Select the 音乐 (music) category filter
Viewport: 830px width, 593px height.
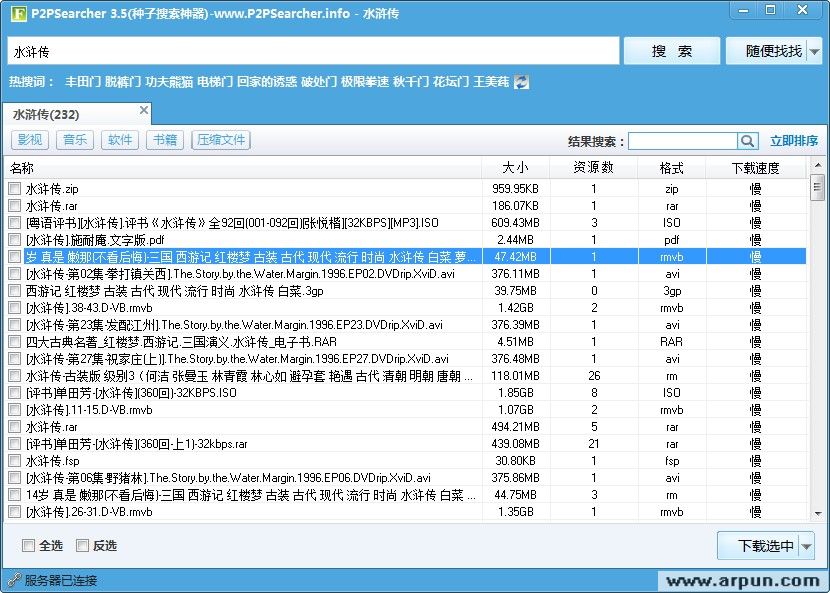[75, 139]
